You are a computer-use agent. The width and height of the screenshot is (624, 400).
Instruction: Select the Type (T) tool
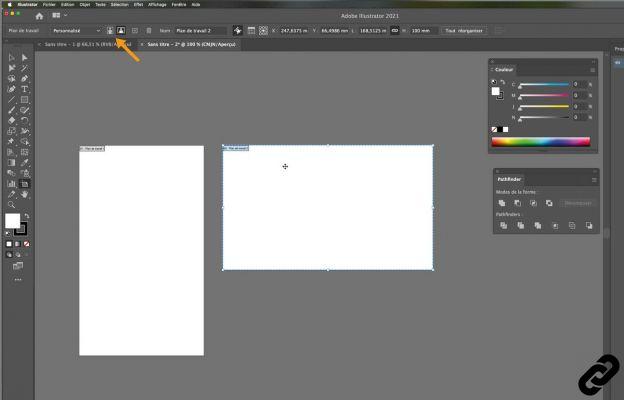coord(25,89)
